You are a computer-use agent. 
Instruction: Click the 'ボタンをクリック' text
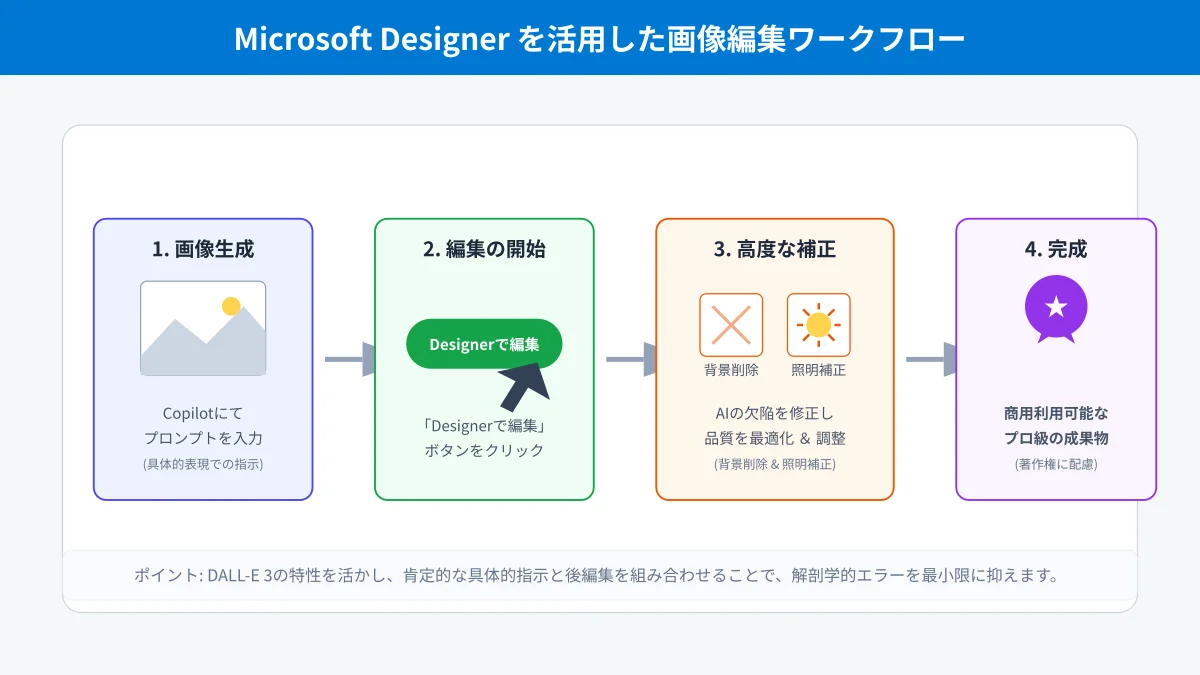484,450
